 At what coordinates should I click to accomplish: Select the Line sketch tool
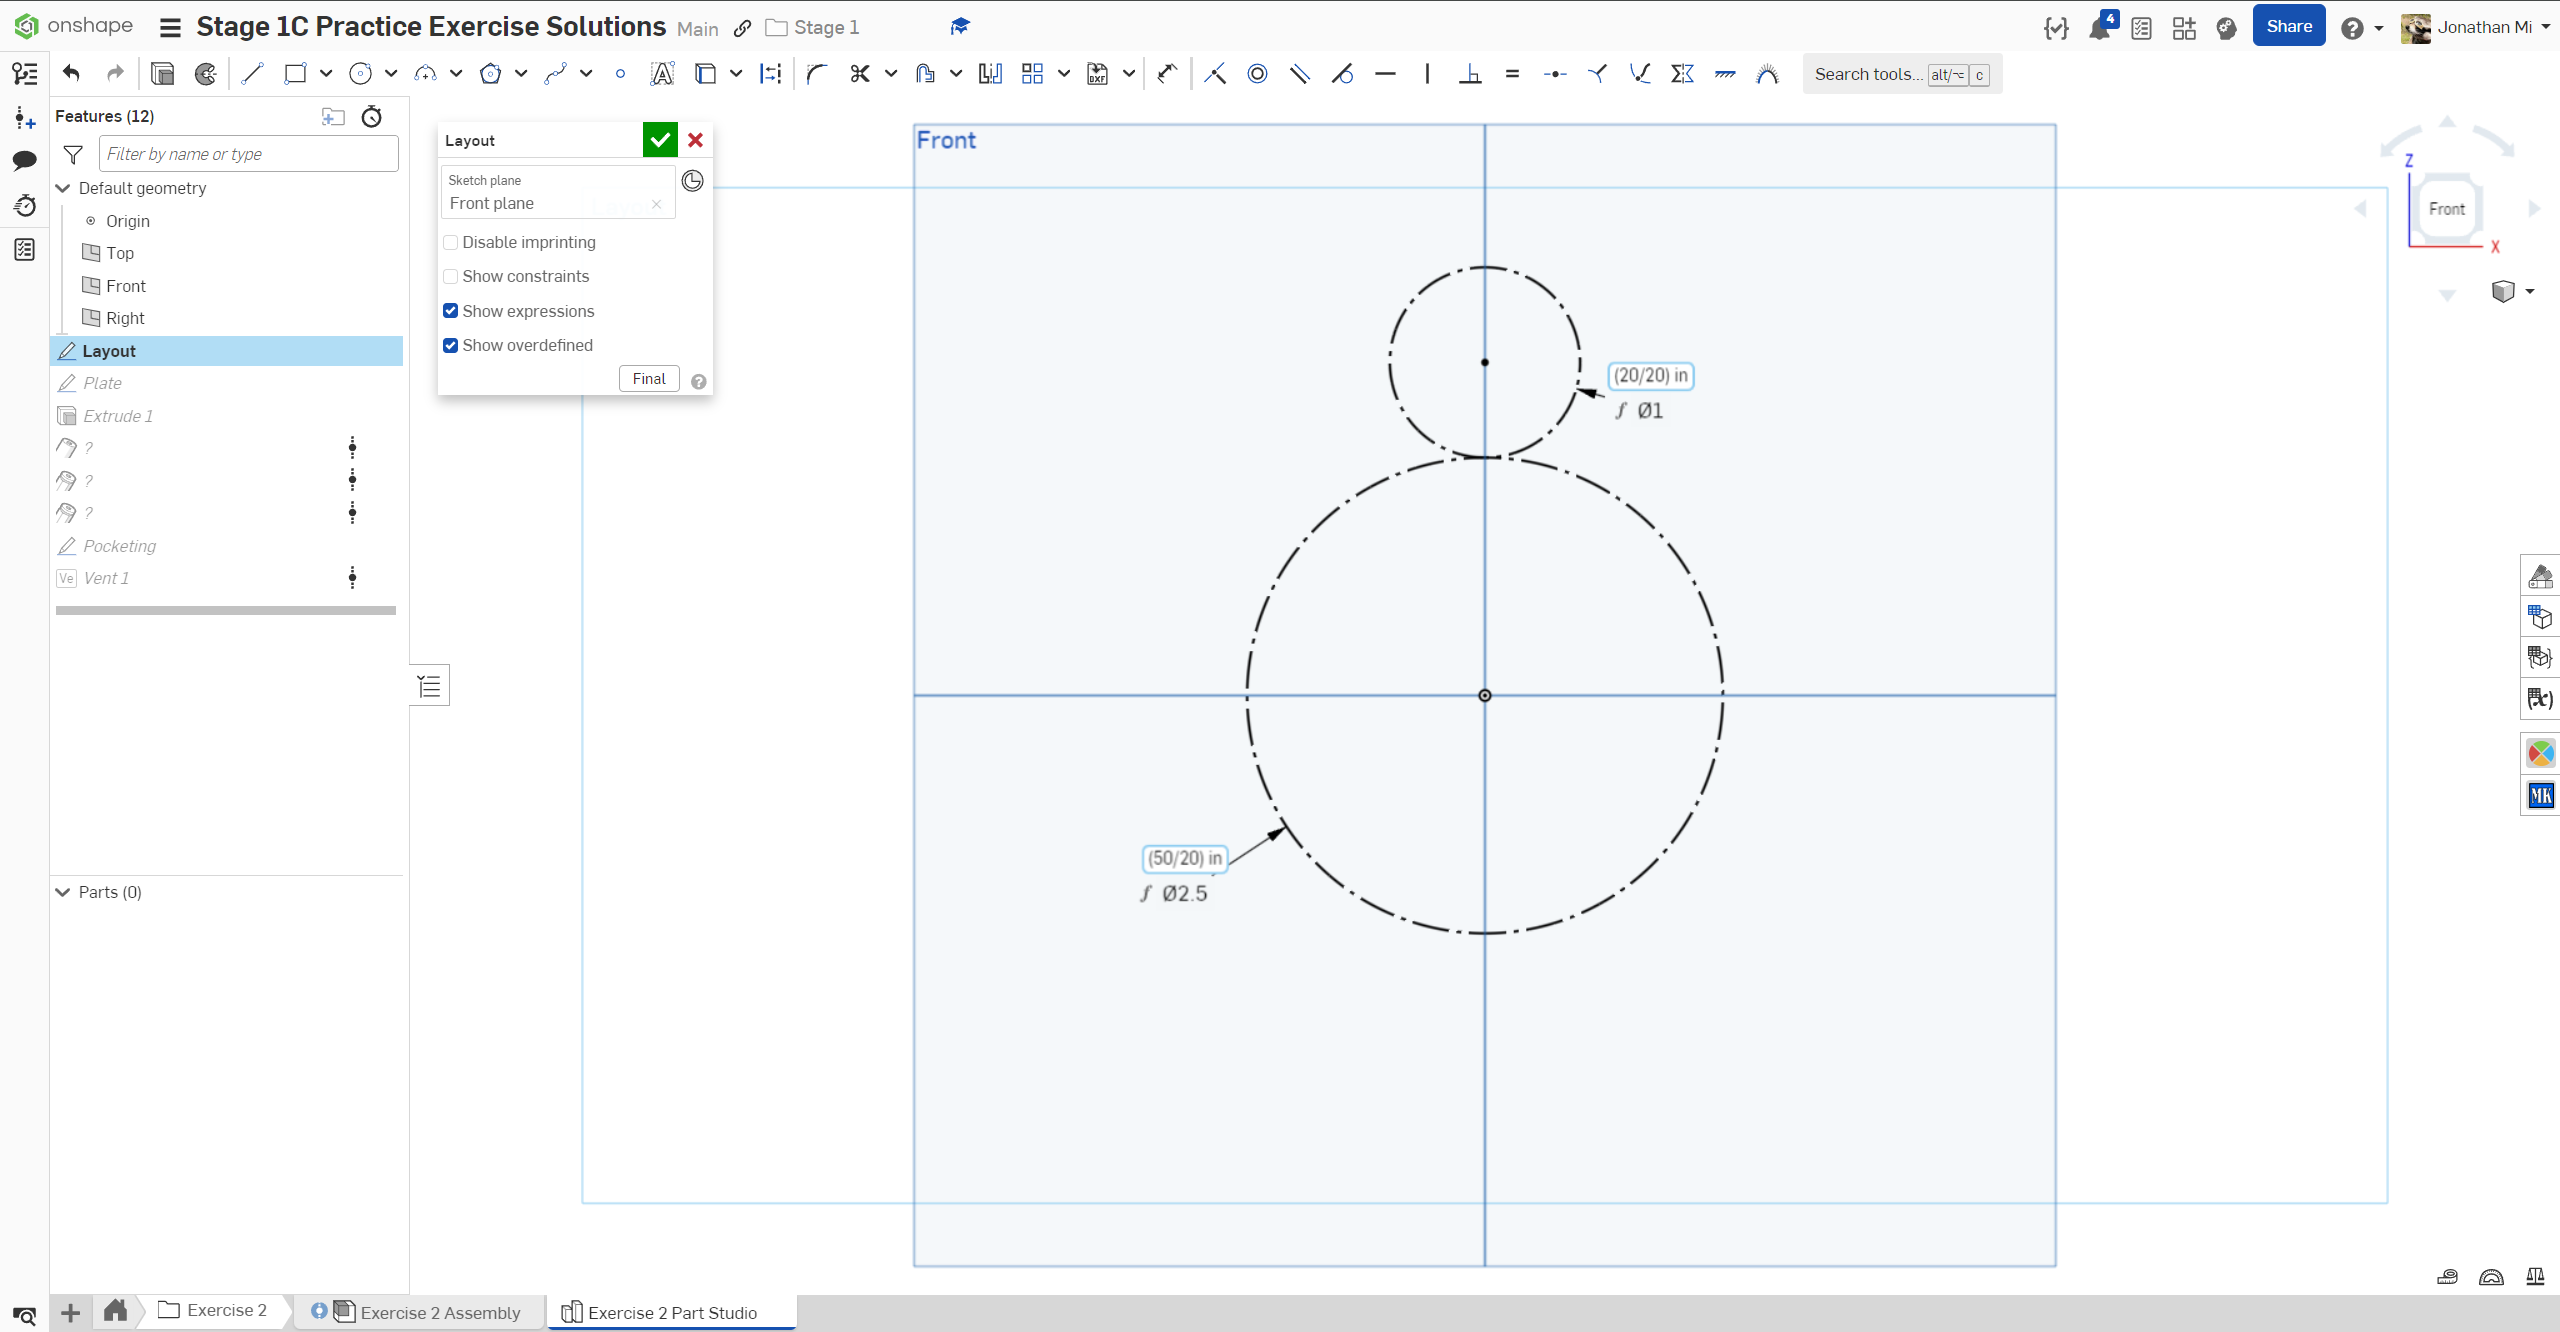pyautogui.click(x=252, y=73)
